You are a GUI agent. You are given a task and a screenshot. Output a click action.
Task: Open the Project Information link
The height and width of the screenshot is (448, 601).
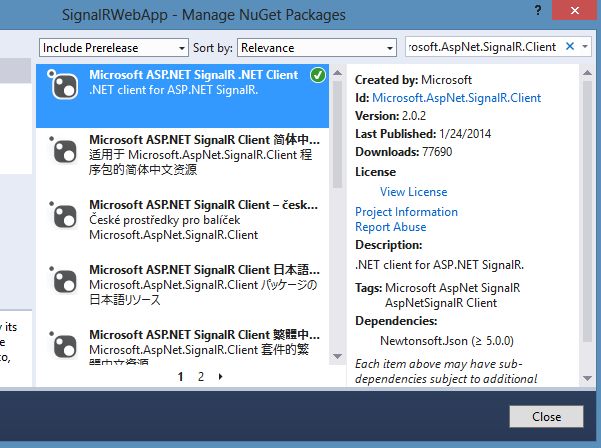pos(406,212)
